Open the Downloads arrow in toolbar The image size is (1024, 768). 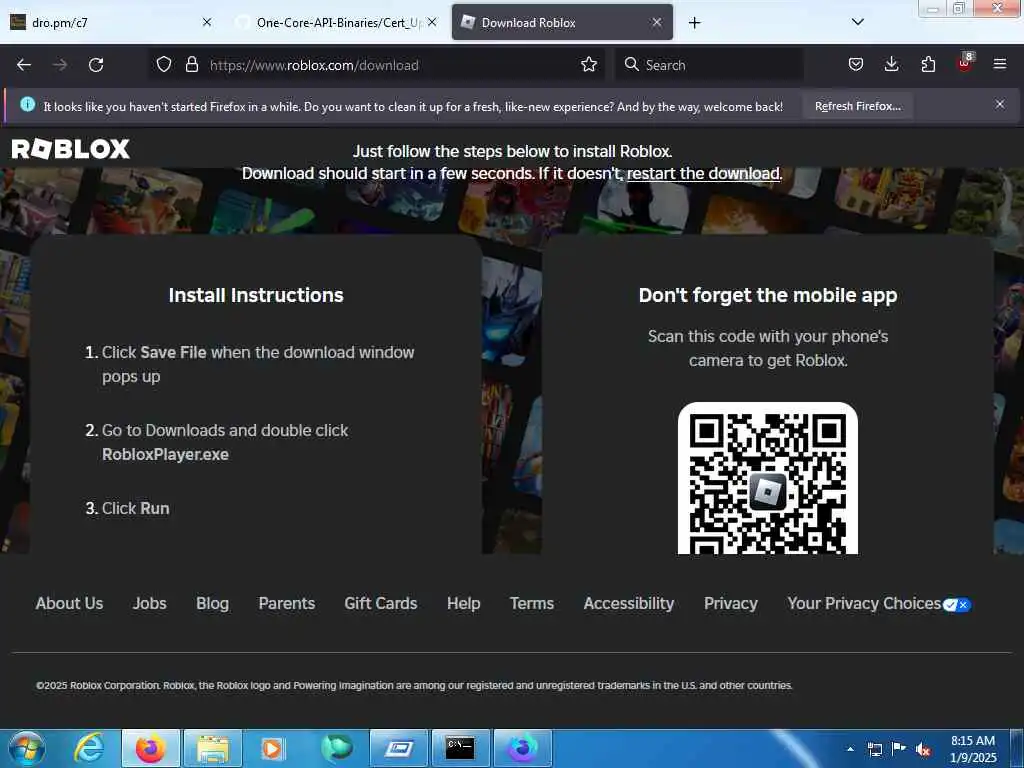click(x=891, y=64)
